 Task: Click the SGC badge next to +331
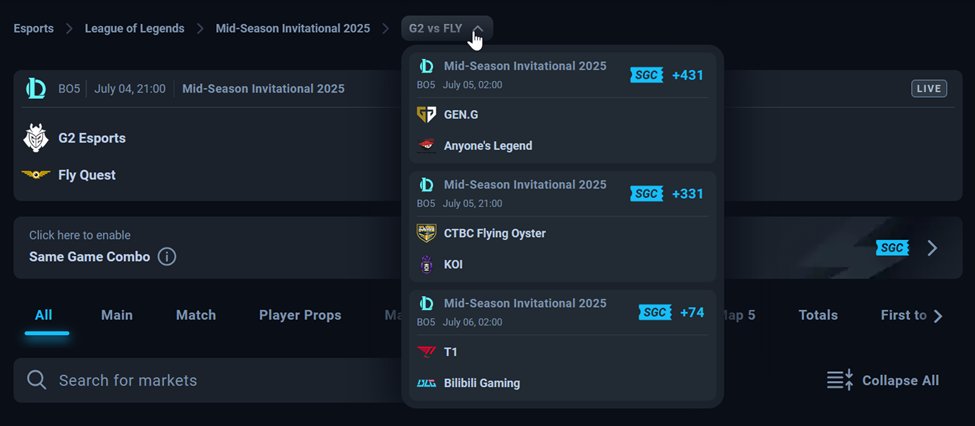(x=647, y=193)
